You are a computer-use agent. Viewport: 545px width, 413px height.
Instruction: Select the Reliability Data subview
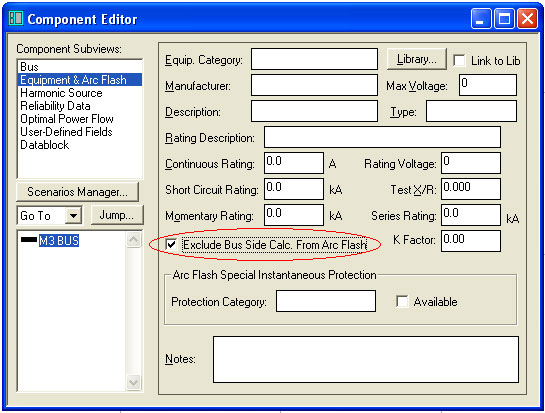(55, 106)
